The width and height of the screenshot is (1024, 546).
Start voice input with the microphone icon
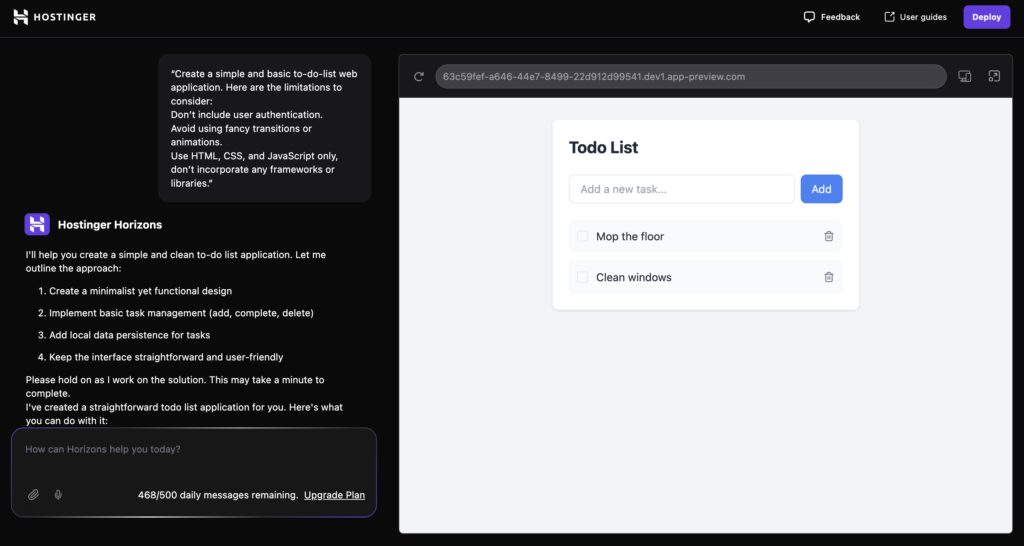coord(58,495)
